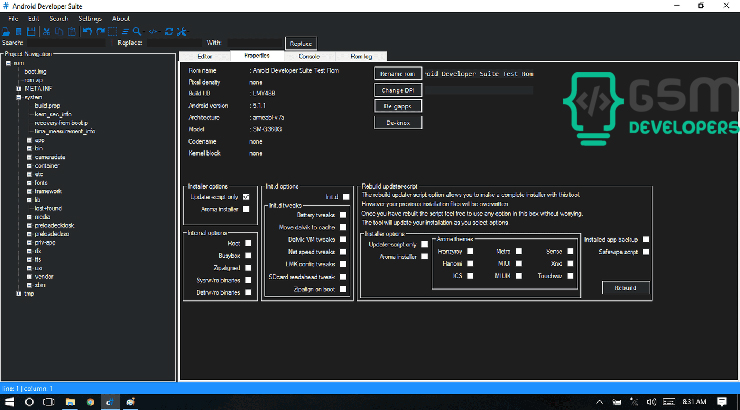Enable the Root checkbox
The image size is (740, 410).
[x=248, y=243]
